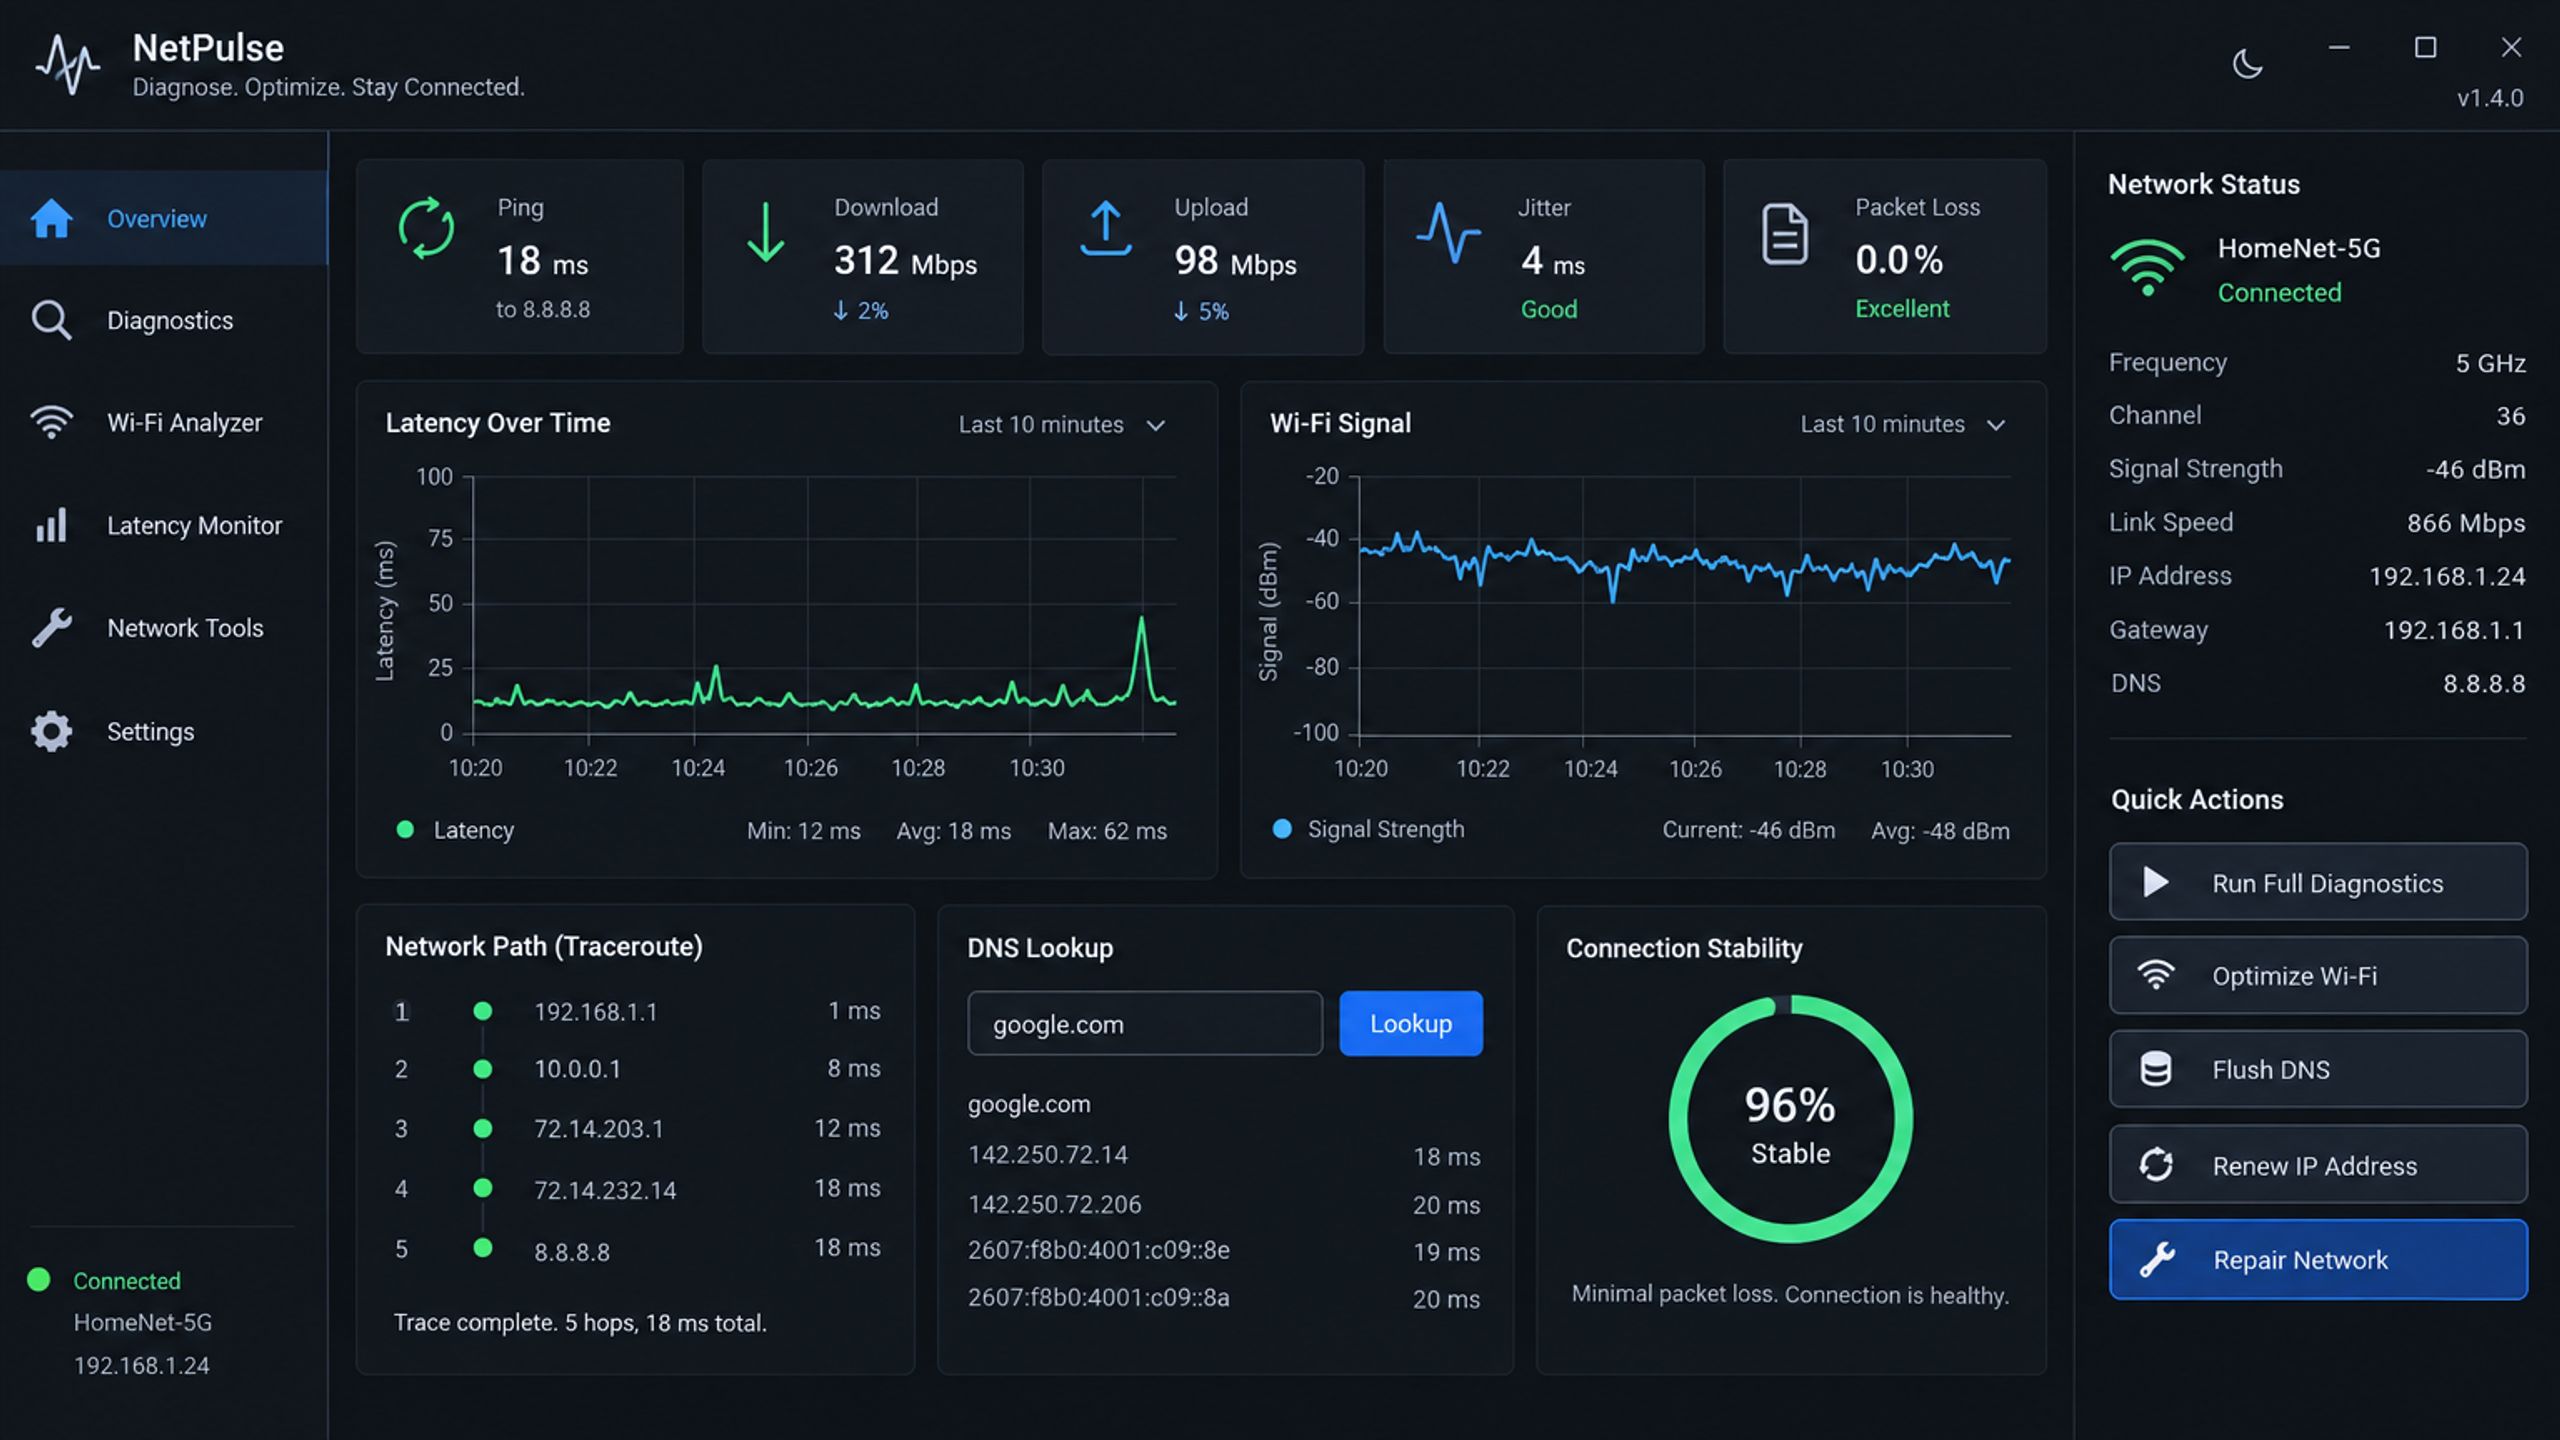Click the Settings gear icon
The height and width of the screenshot is (1440, 2560).
click(51, 731)
